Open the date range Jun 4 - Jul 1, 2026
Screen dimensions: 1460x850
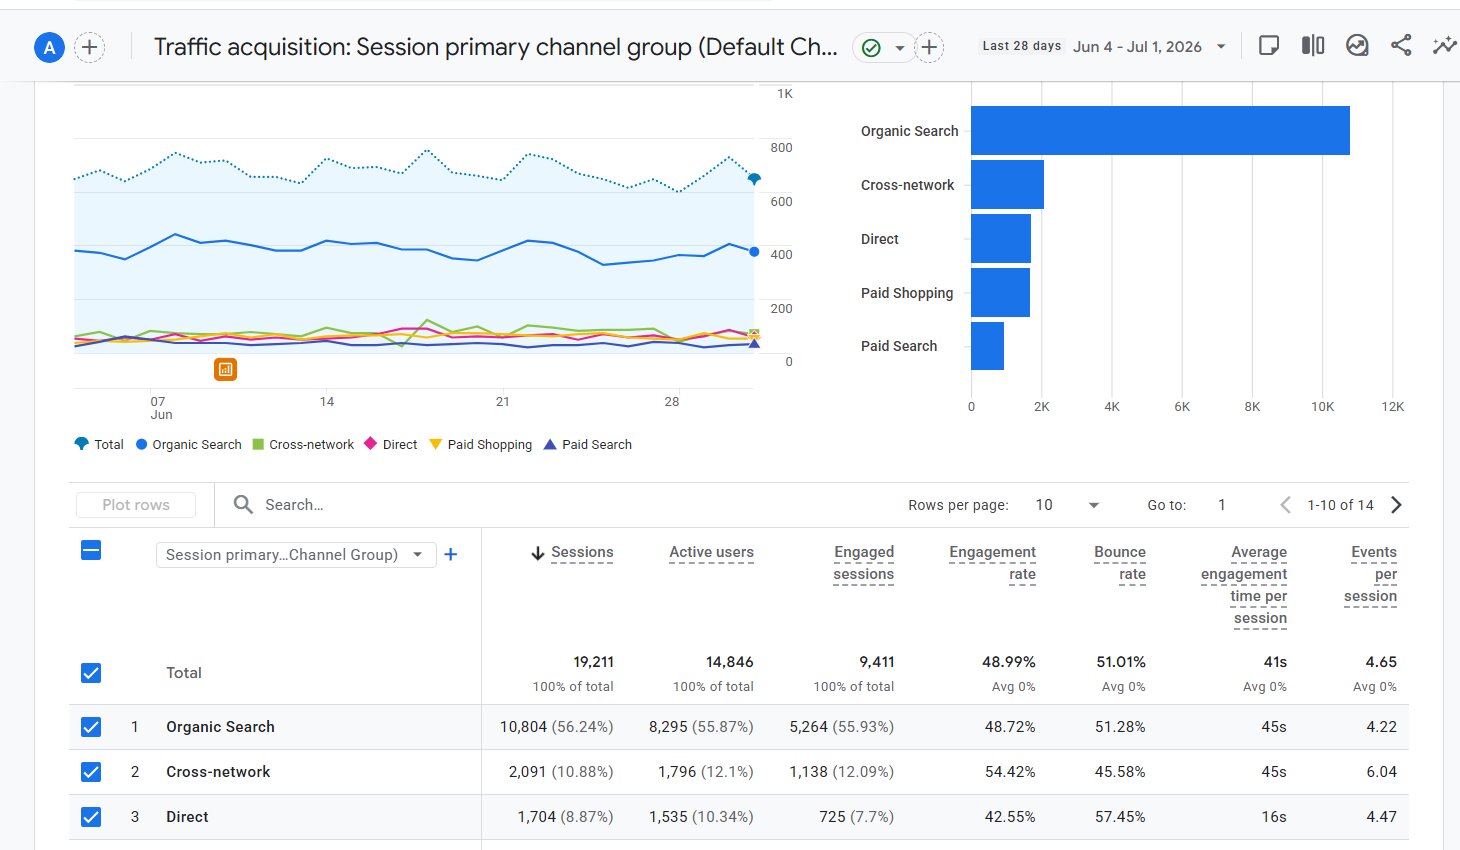(x=1150, y=47)
